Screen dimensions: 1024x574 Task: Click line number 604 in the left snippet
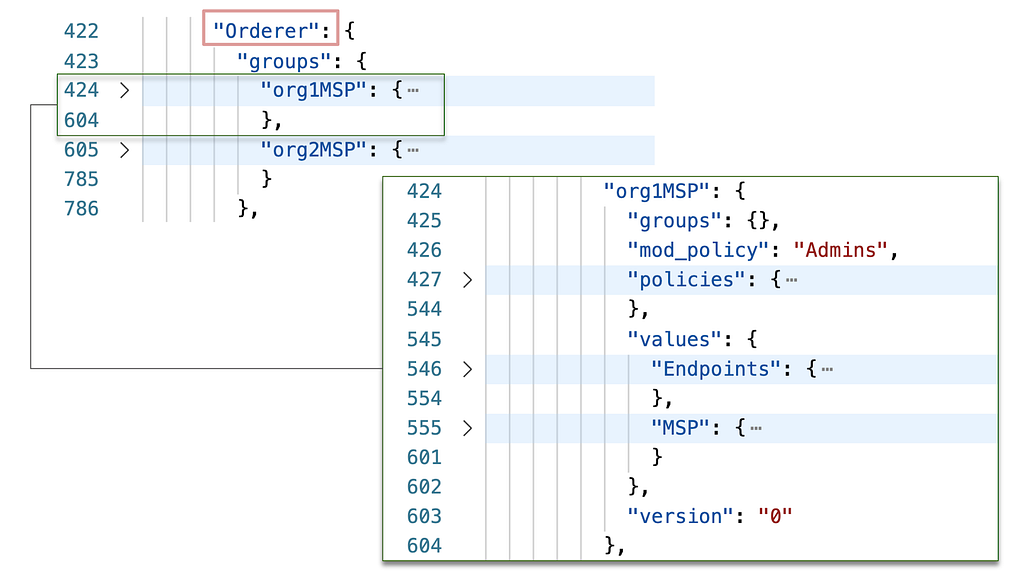tap(82, 120)
